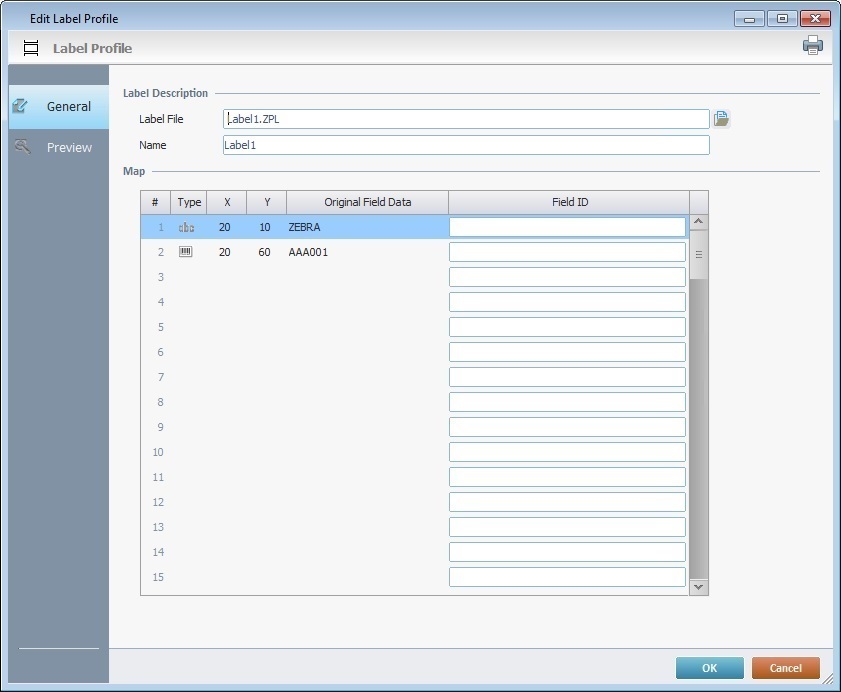
Task: Click the printer icon in header
Action: point(812,45)
